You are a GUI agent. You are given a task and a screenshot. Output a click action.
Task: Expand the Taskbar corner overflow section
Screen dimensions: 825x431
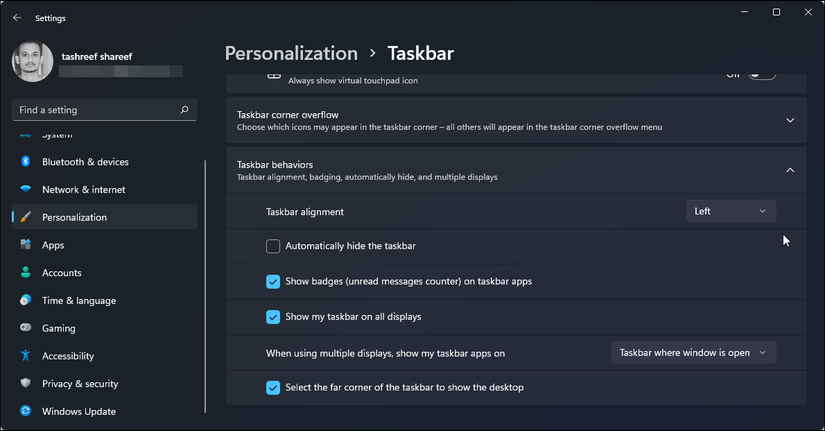coord(789,121)
